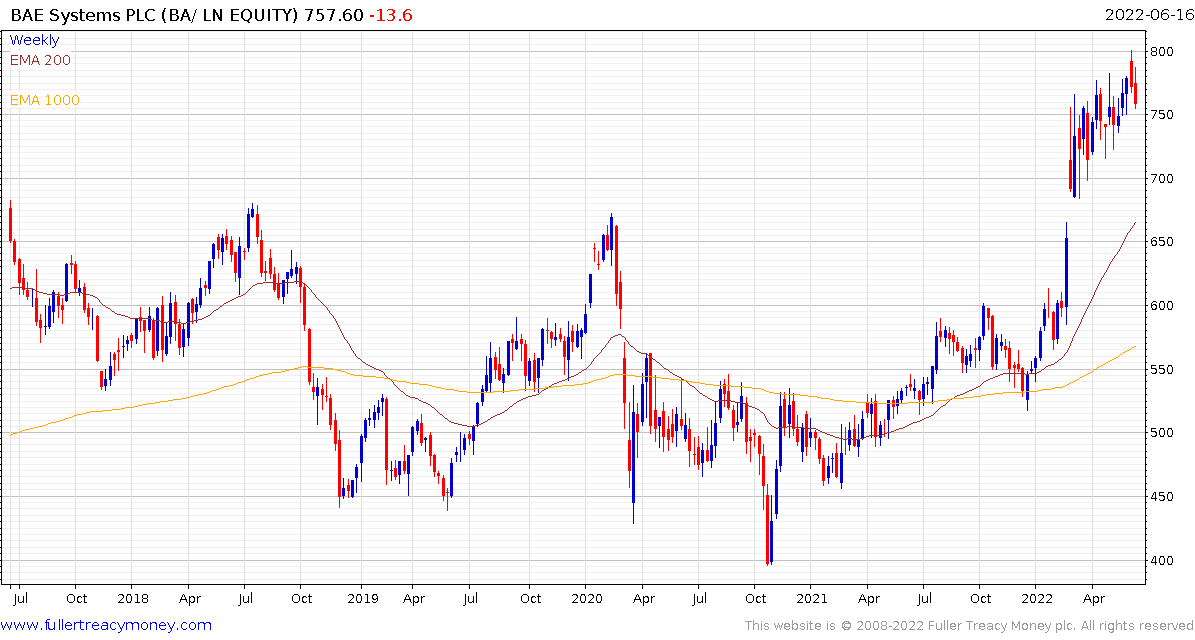The width and height of the screenshot is (1195, 640).
Task: Click the red EMA 200 line at its right end
Action: 1133,223
